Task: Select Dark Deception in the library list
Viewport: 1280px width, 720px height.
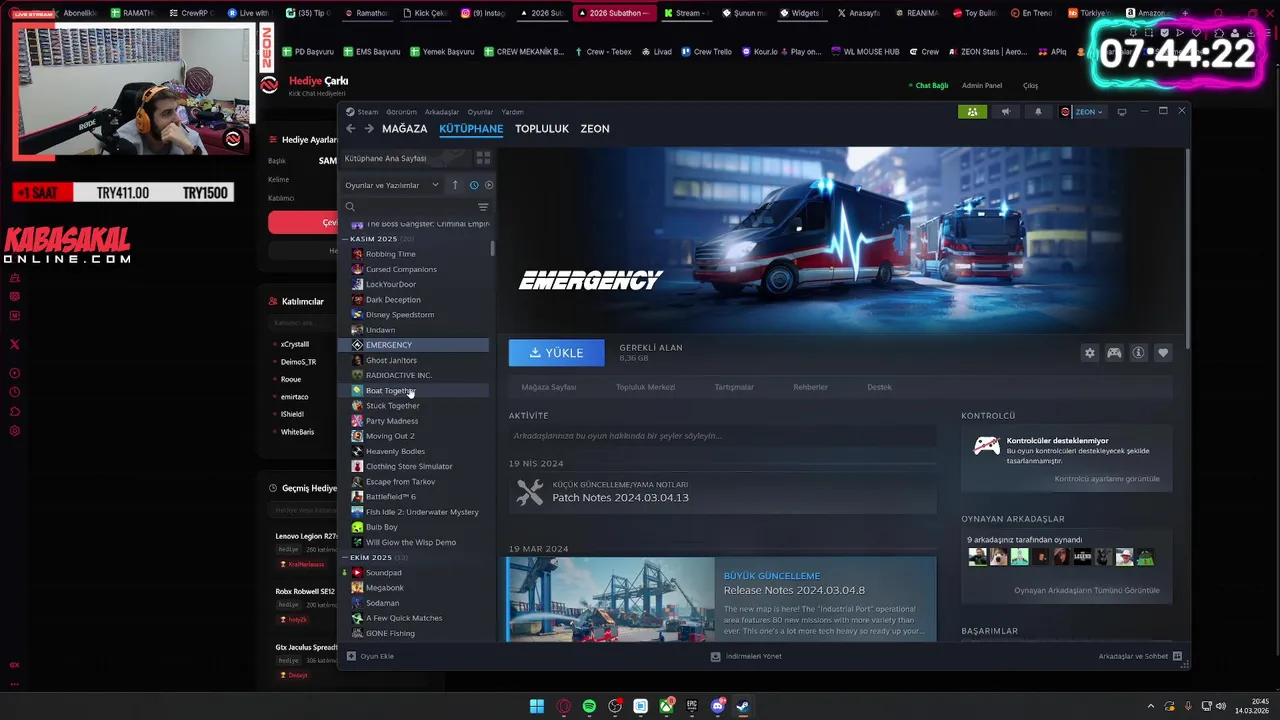Action: (x=393, y=300)
